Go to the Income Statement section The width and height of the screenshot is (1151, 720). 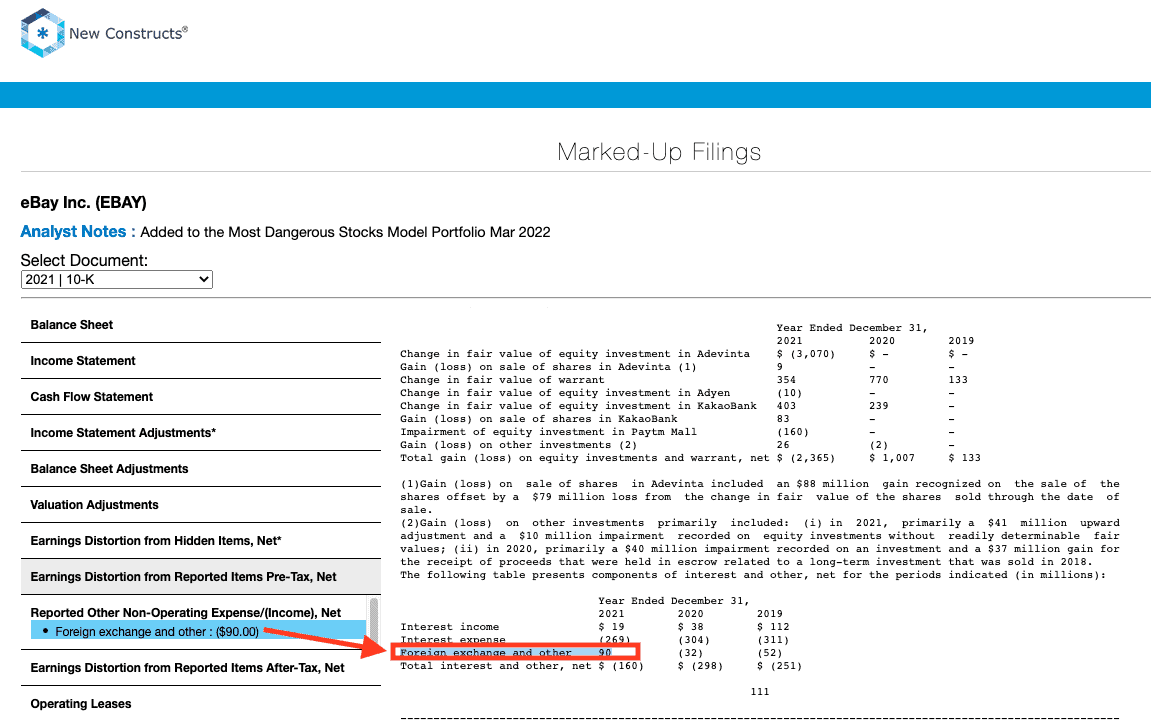pyautogui.click(x=200, y=360)
